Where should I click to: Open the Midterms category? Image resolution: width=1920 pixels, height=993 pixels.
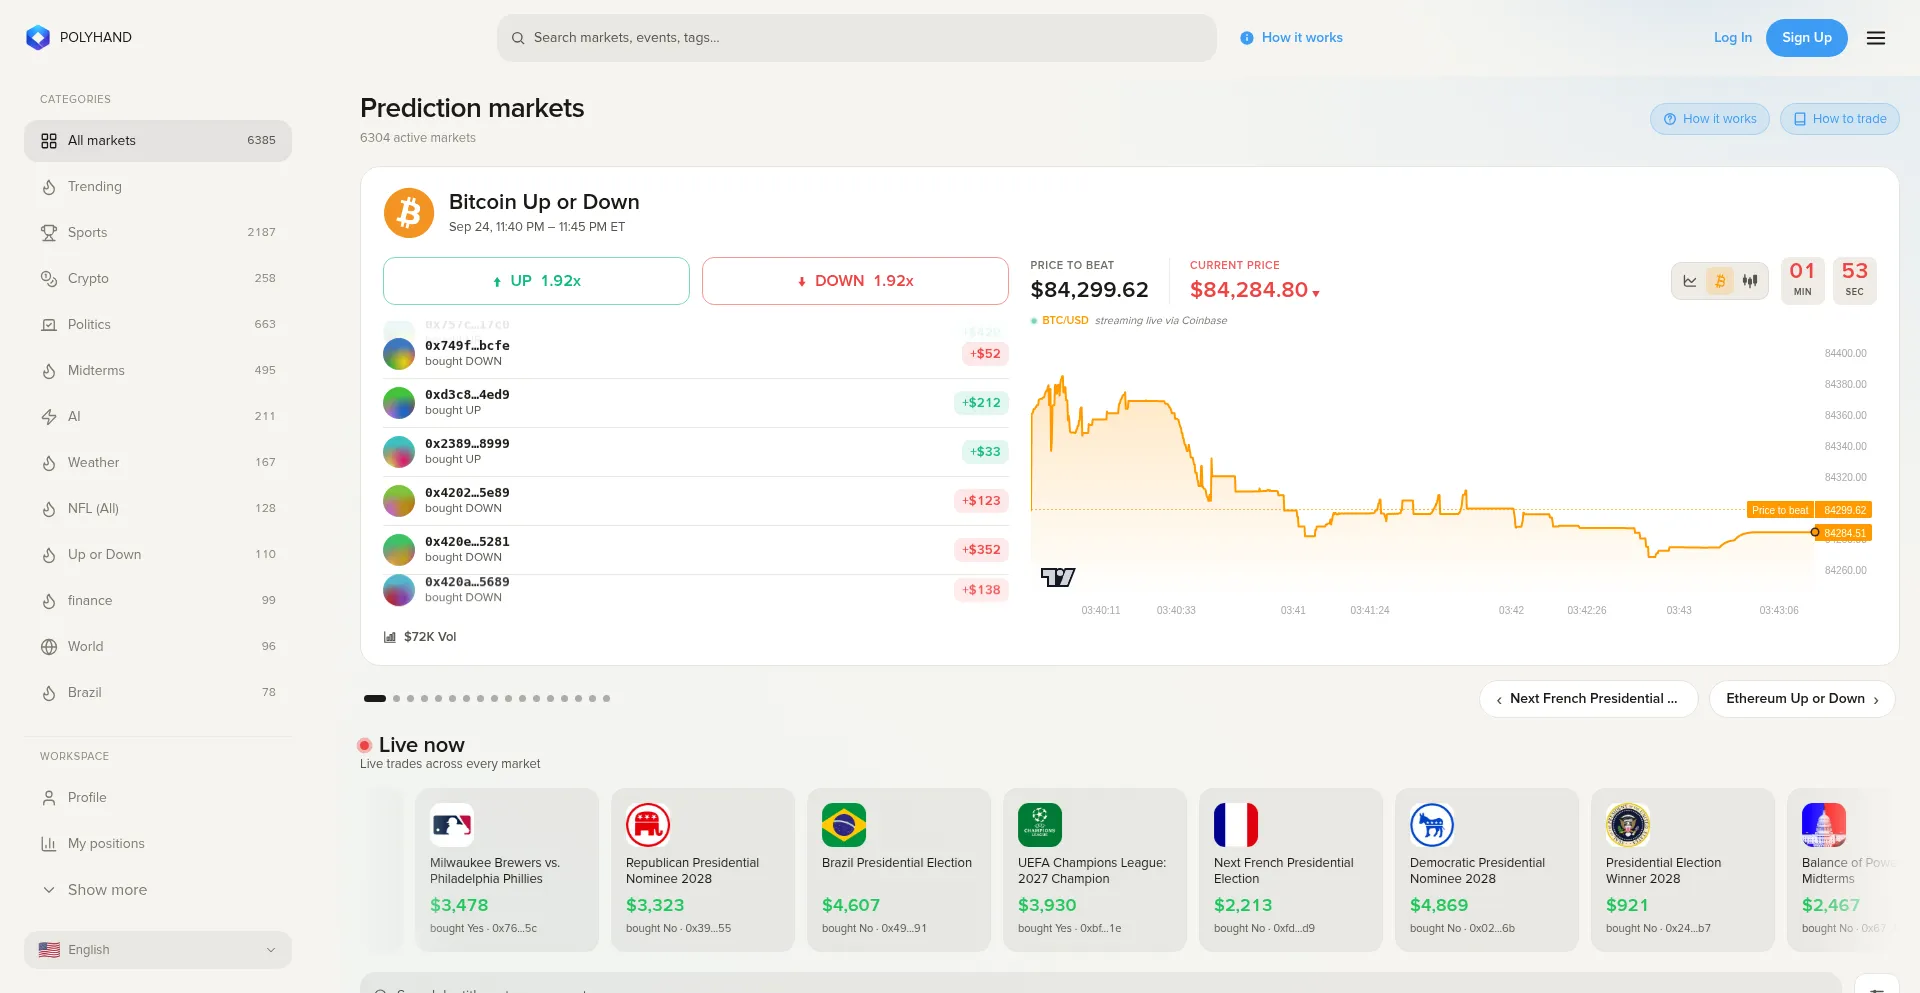point(158,371)
